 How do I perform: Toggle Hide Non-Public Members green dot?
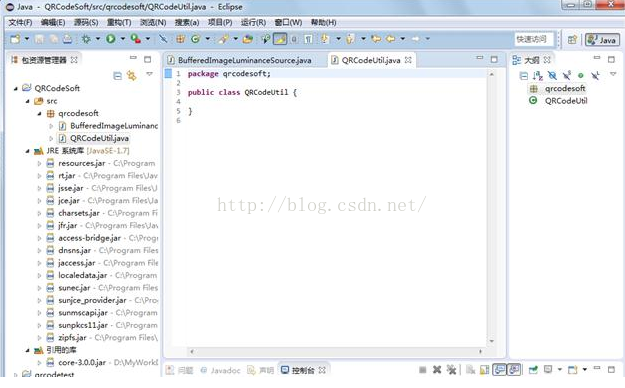581,75
